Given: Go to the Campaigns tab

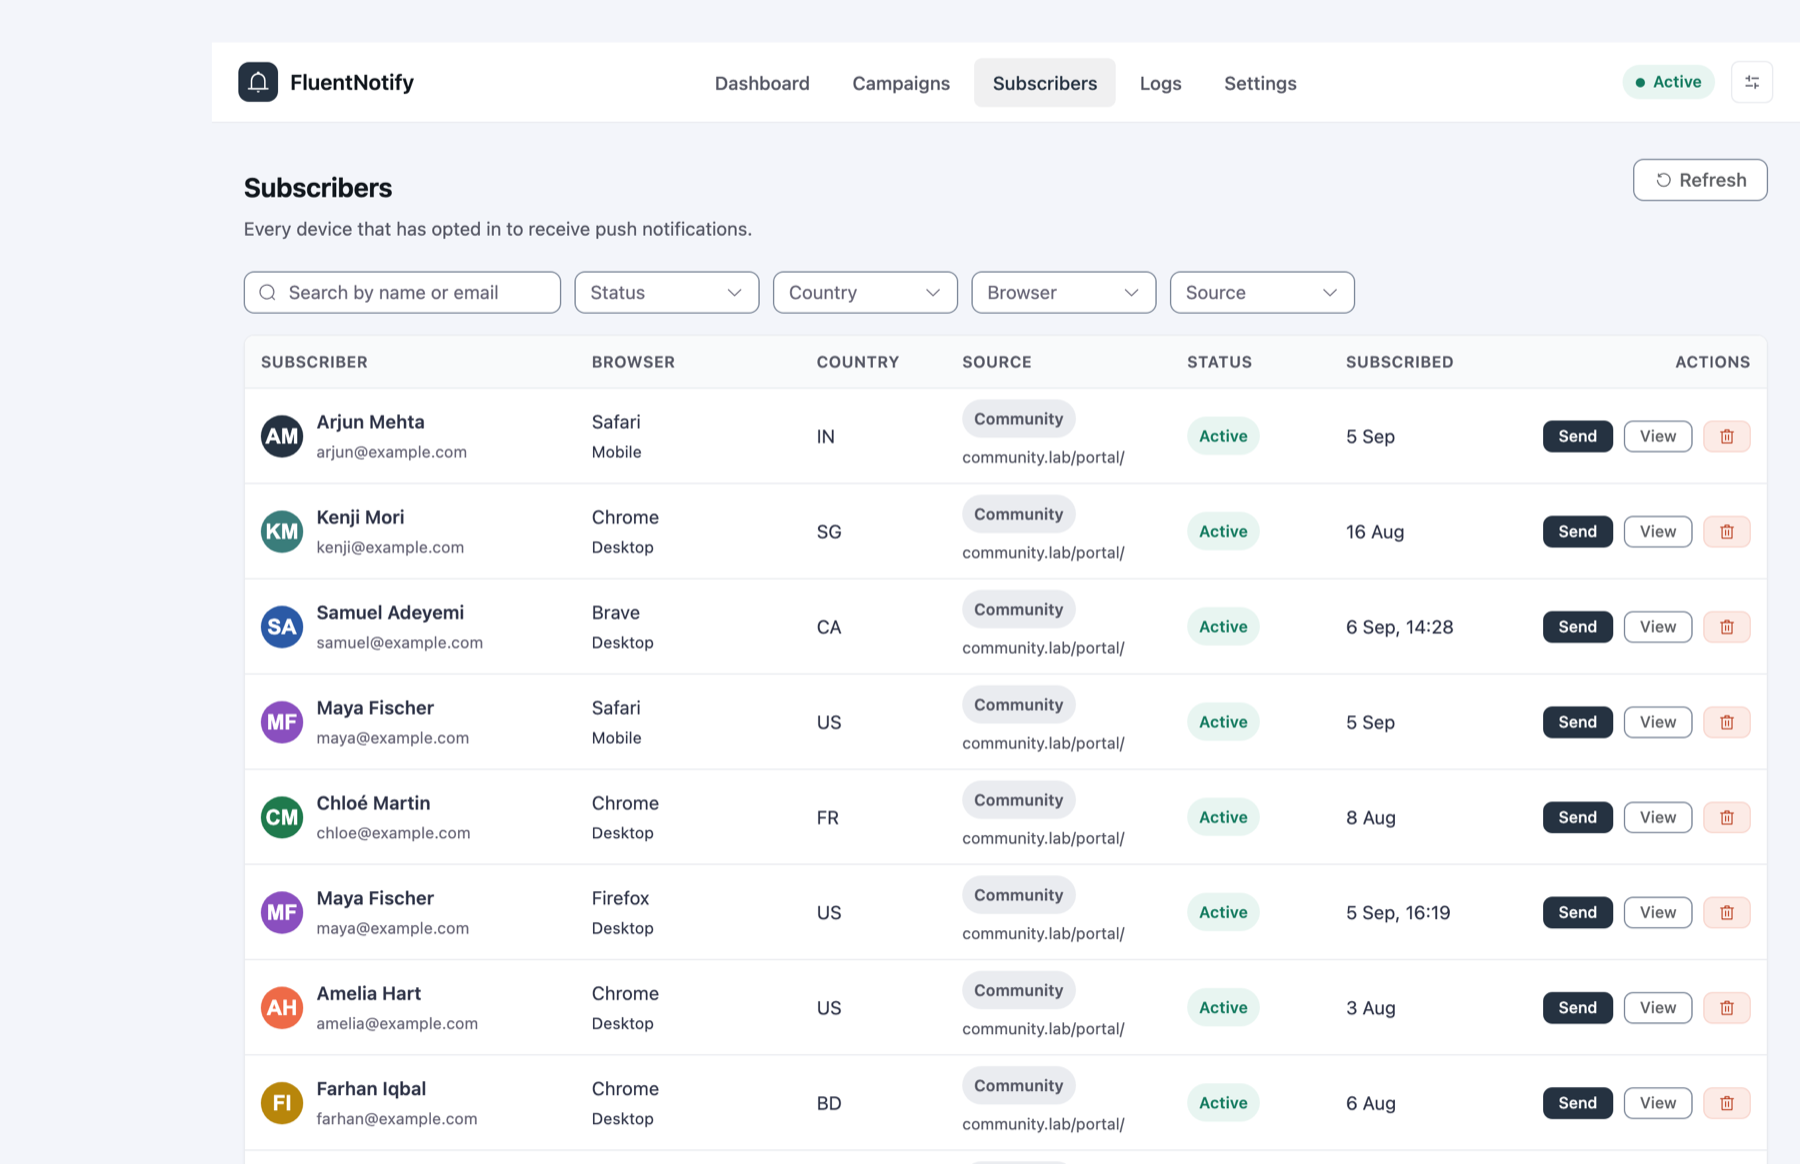Looking at the screenshot, I should pyautogui.click(x=901, y=83).
